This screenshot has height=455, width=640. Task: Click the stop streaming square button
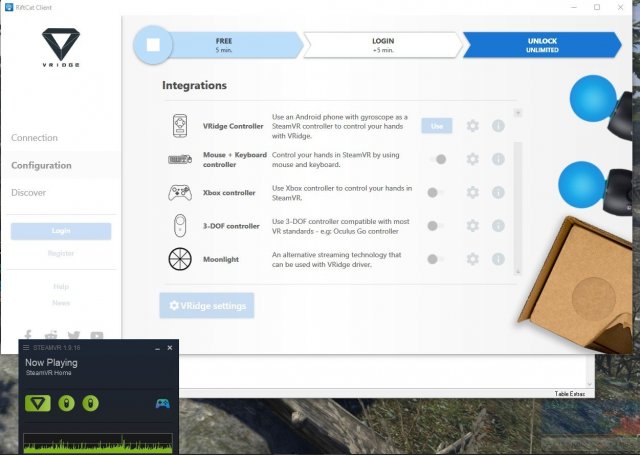coord(153,45)
